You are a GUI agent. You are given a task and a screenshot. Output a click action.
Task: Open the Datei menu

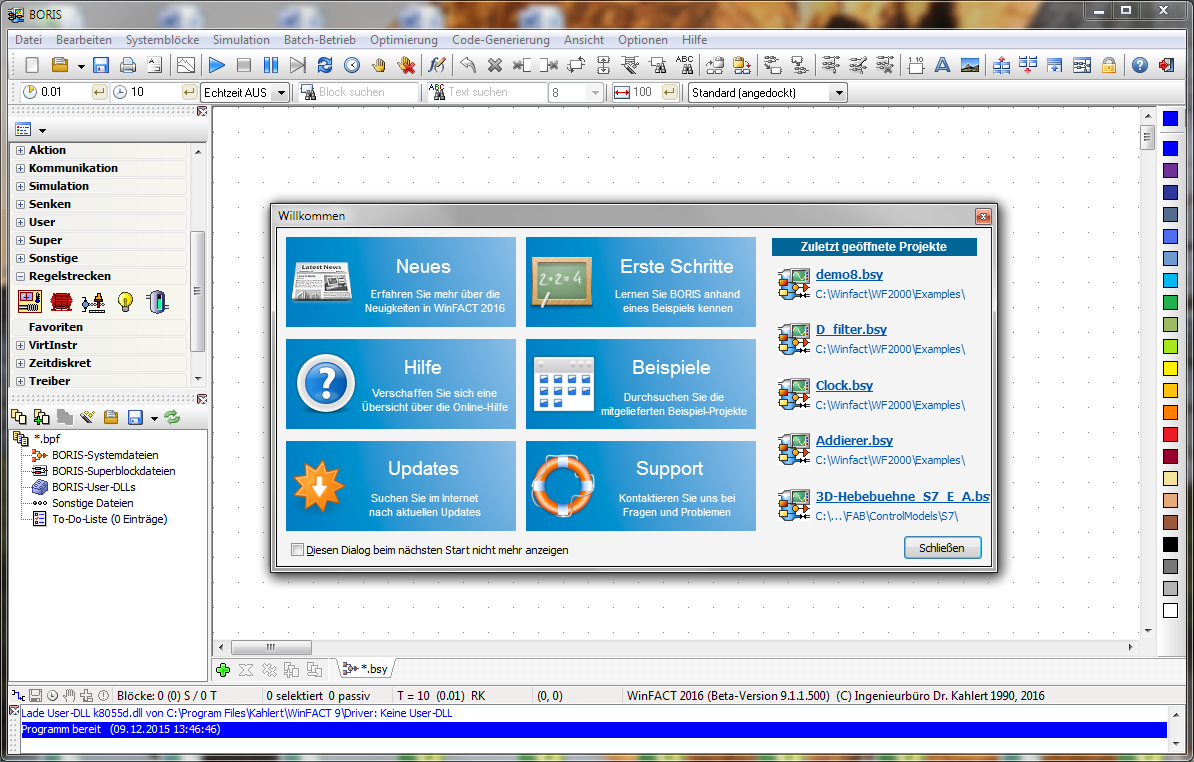click(29, 40)
